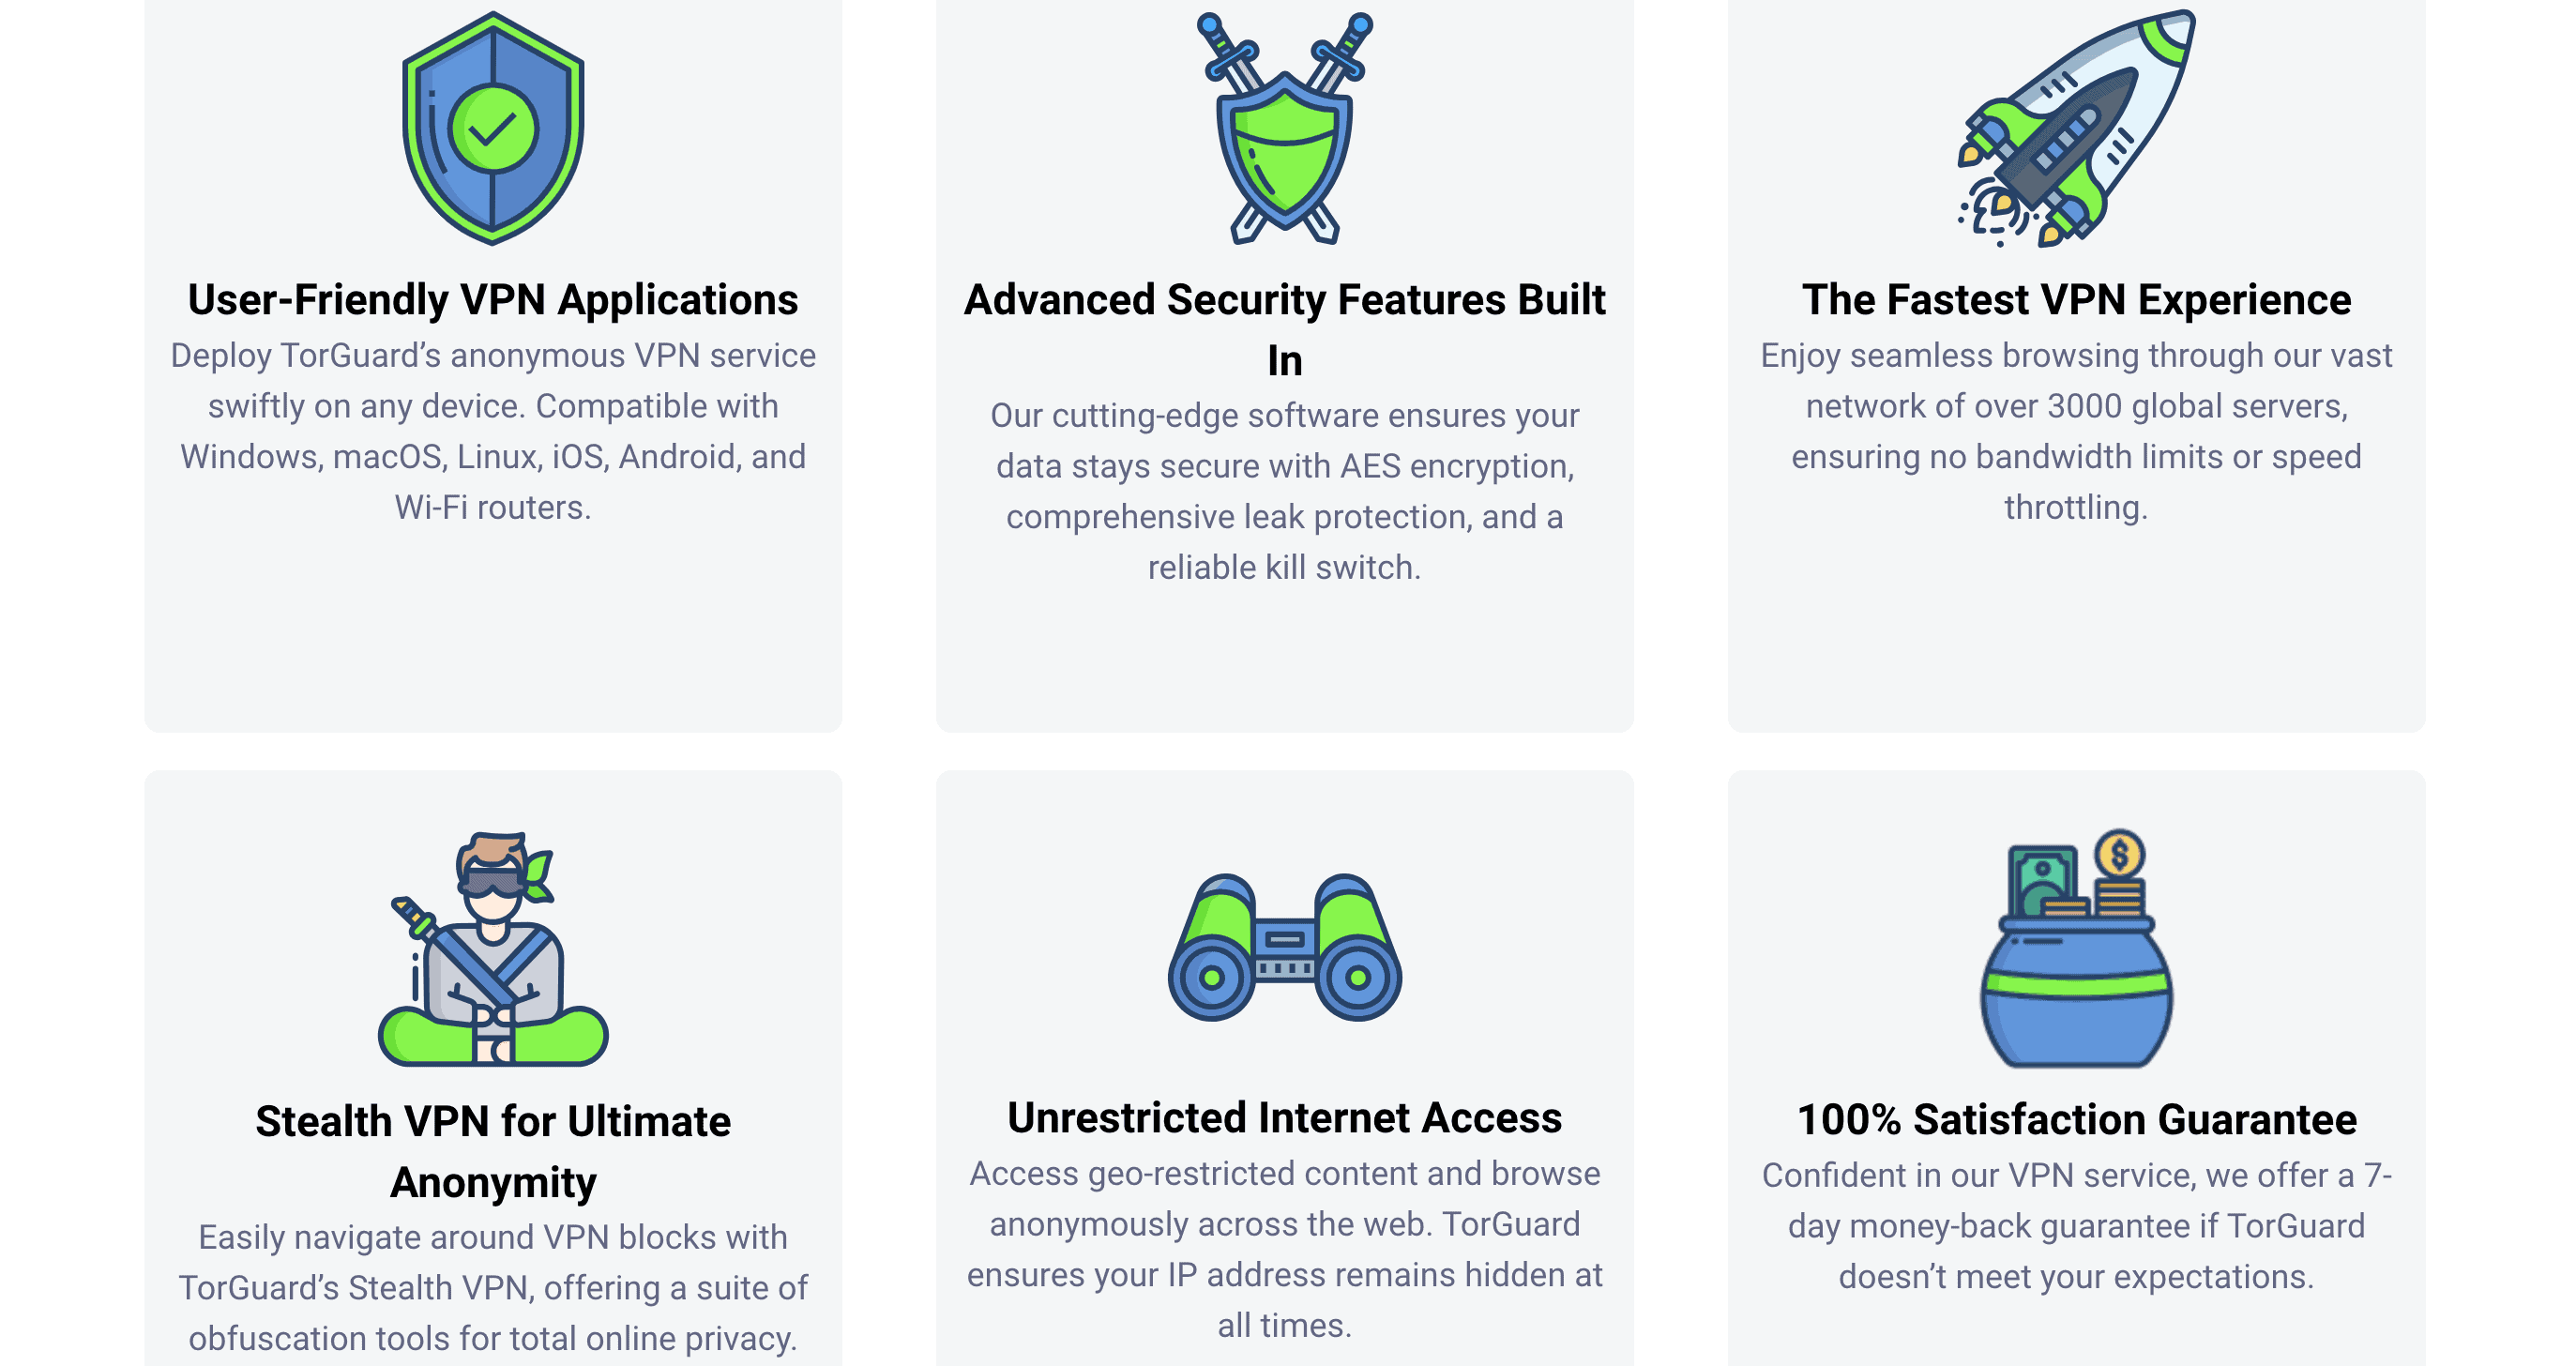Open the User-Friendly VPN Applications heading
2576x1366 pixels.
[x=493, y=300]
